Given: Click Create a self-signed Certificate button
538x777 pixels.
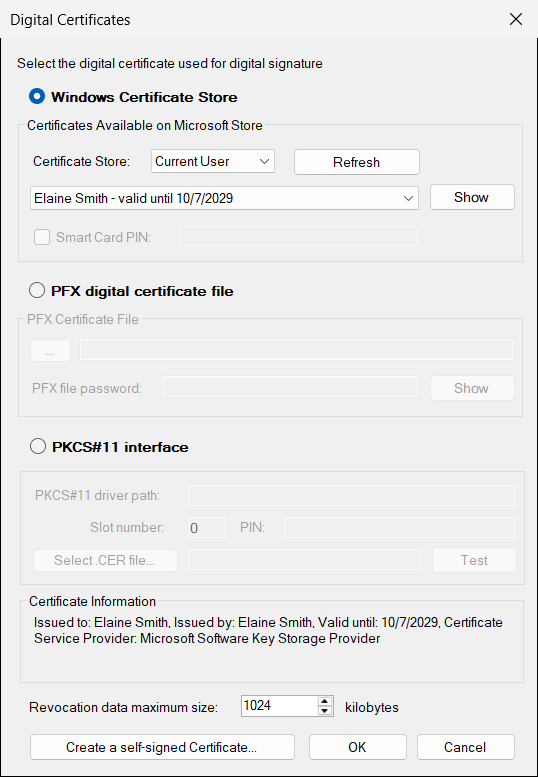Looking at the screenshot, I should (x=162, y=747).
